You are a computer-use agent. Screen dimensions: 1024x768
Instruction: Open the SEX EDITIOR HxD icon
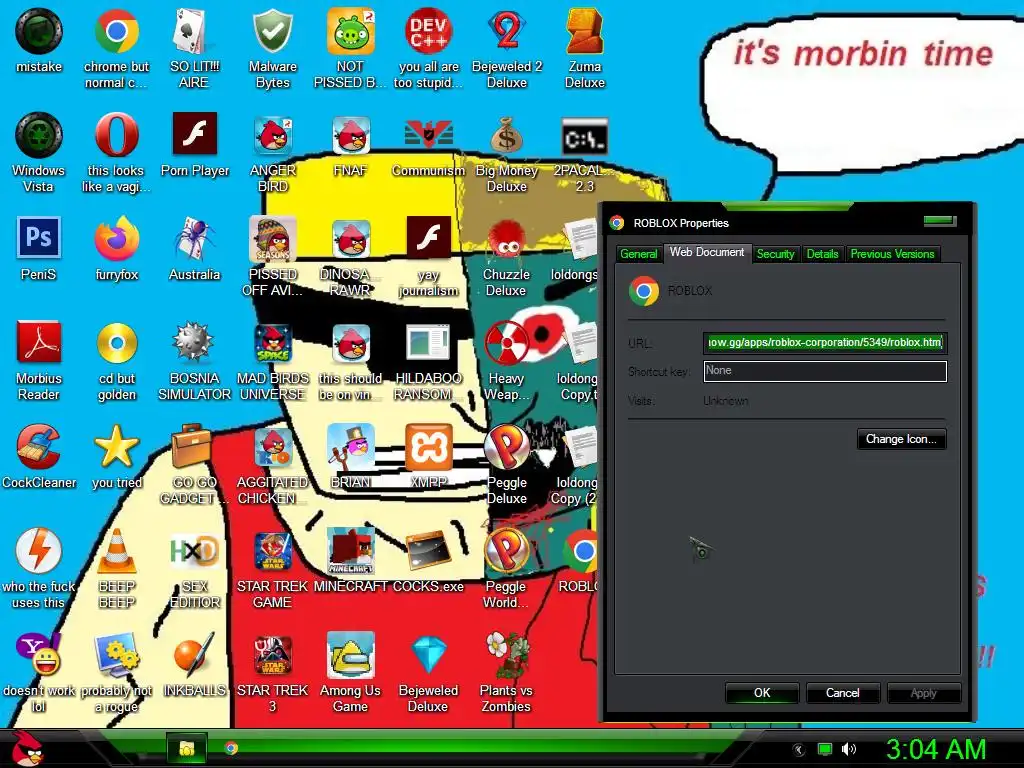pos(194,551)
